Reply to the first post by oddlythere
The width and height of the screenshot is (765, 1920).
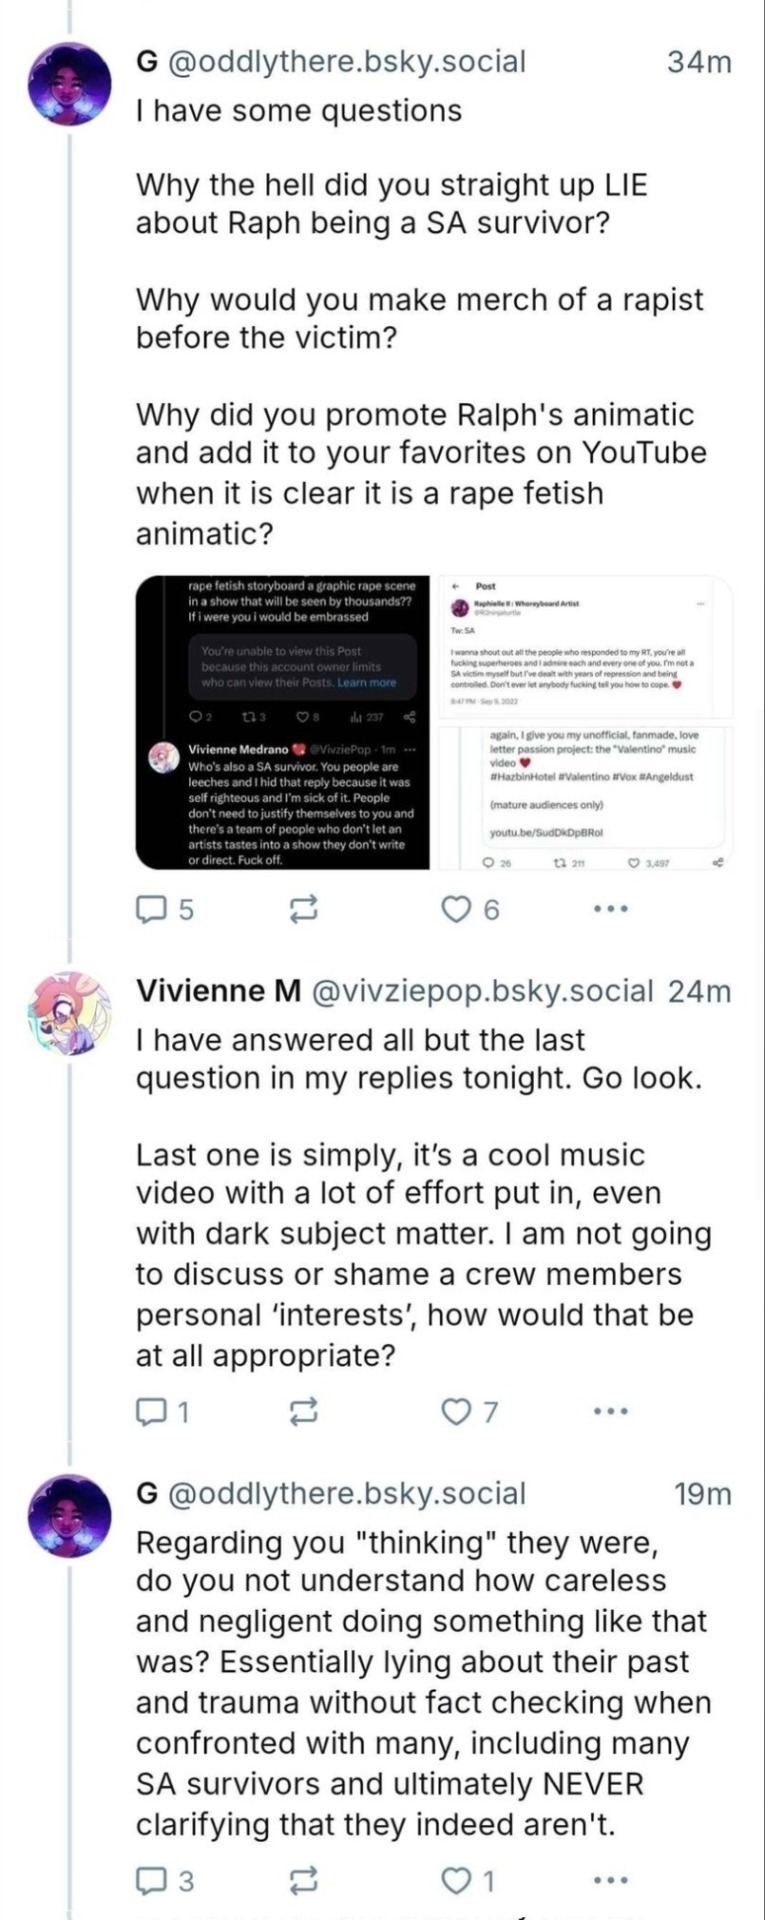point(152,909)
